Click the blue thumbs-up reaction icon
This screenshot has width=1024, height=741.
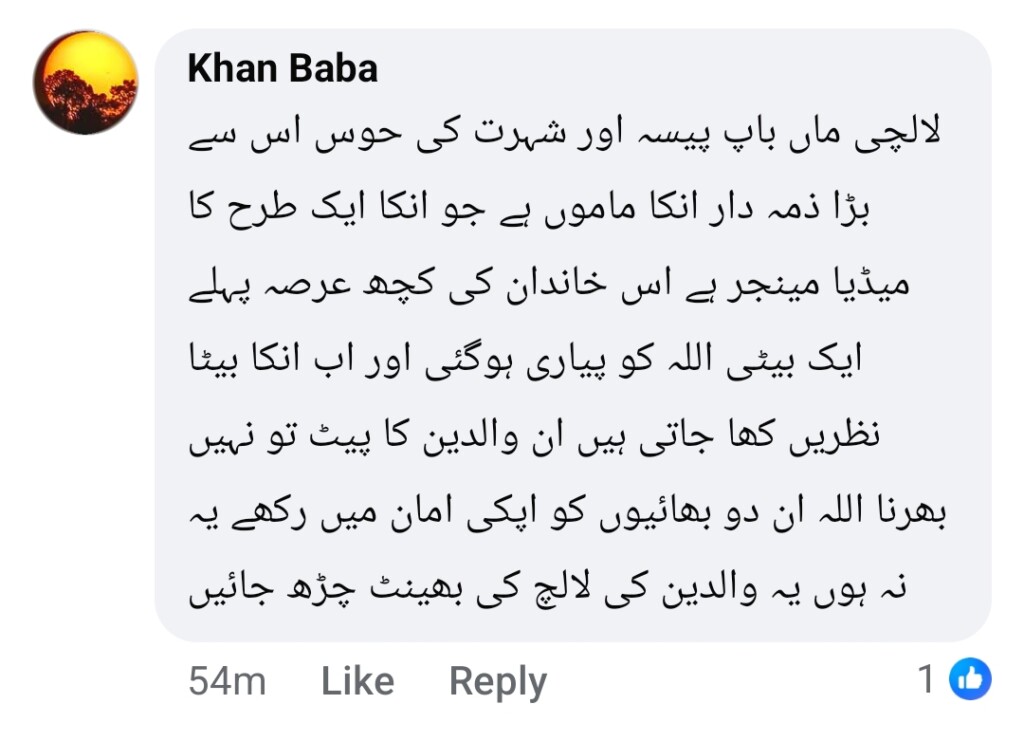click(x=969, y=680)
